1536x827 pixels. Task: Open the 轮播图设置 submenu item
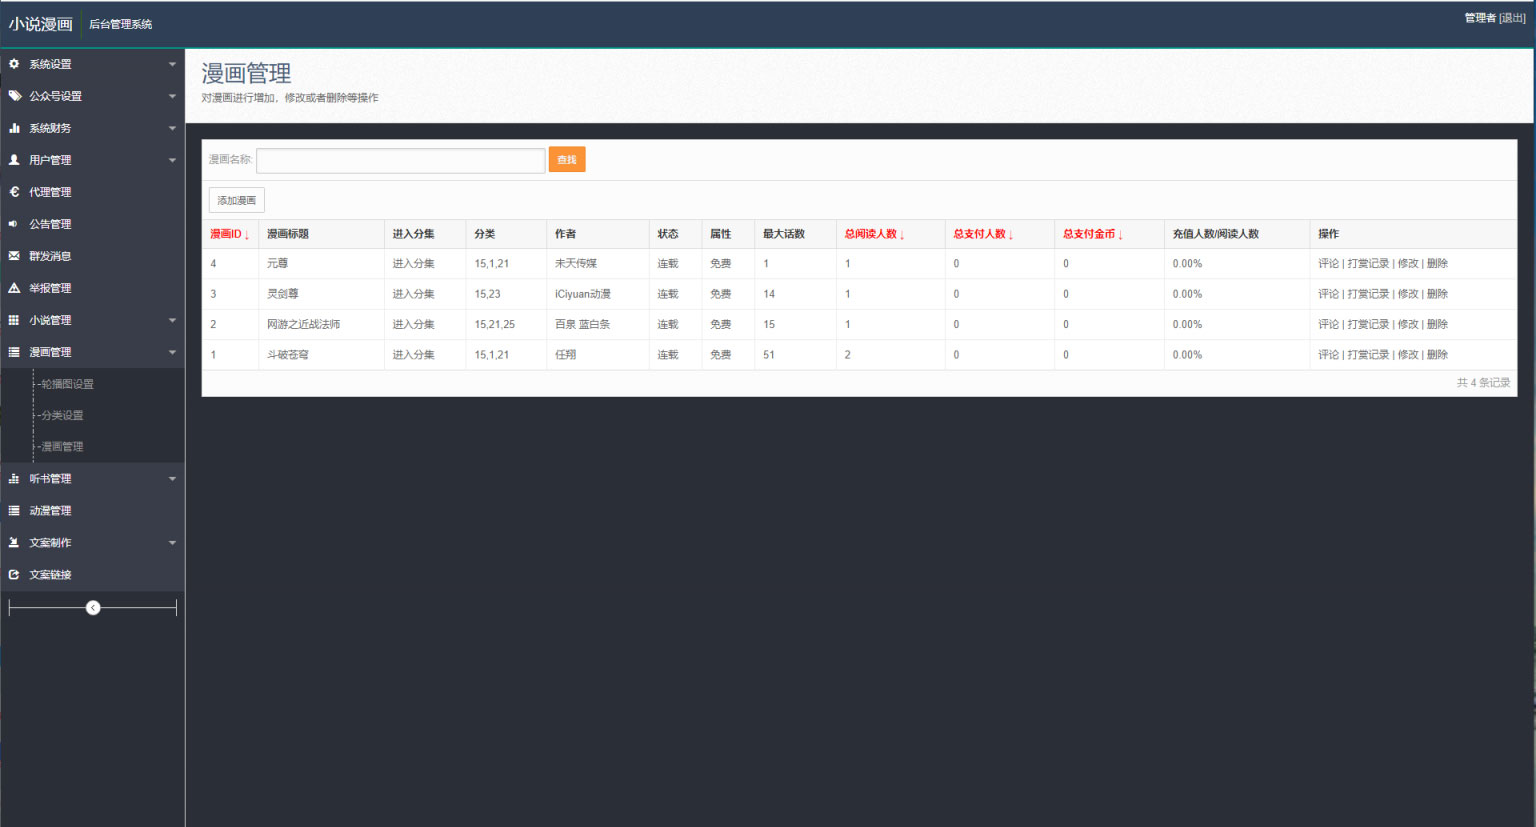[x=67, y=384]
